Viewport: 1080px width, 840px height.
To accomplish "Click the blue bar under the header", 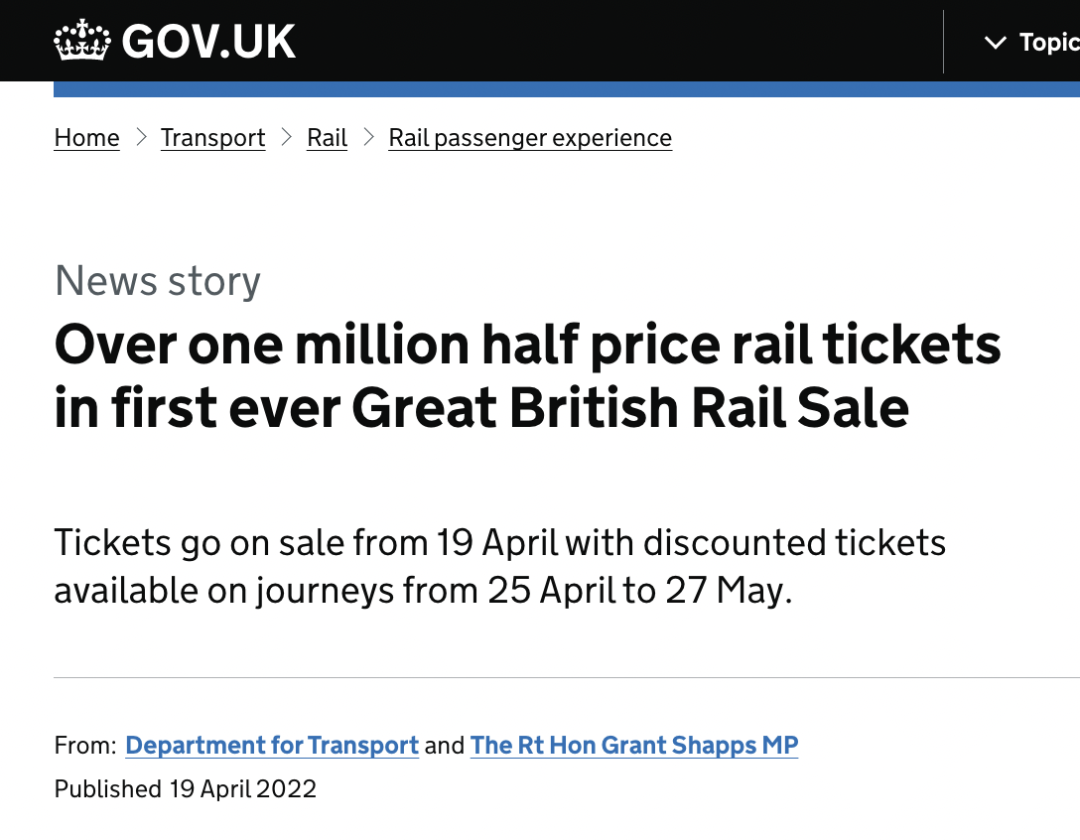I will pos(566,89).
